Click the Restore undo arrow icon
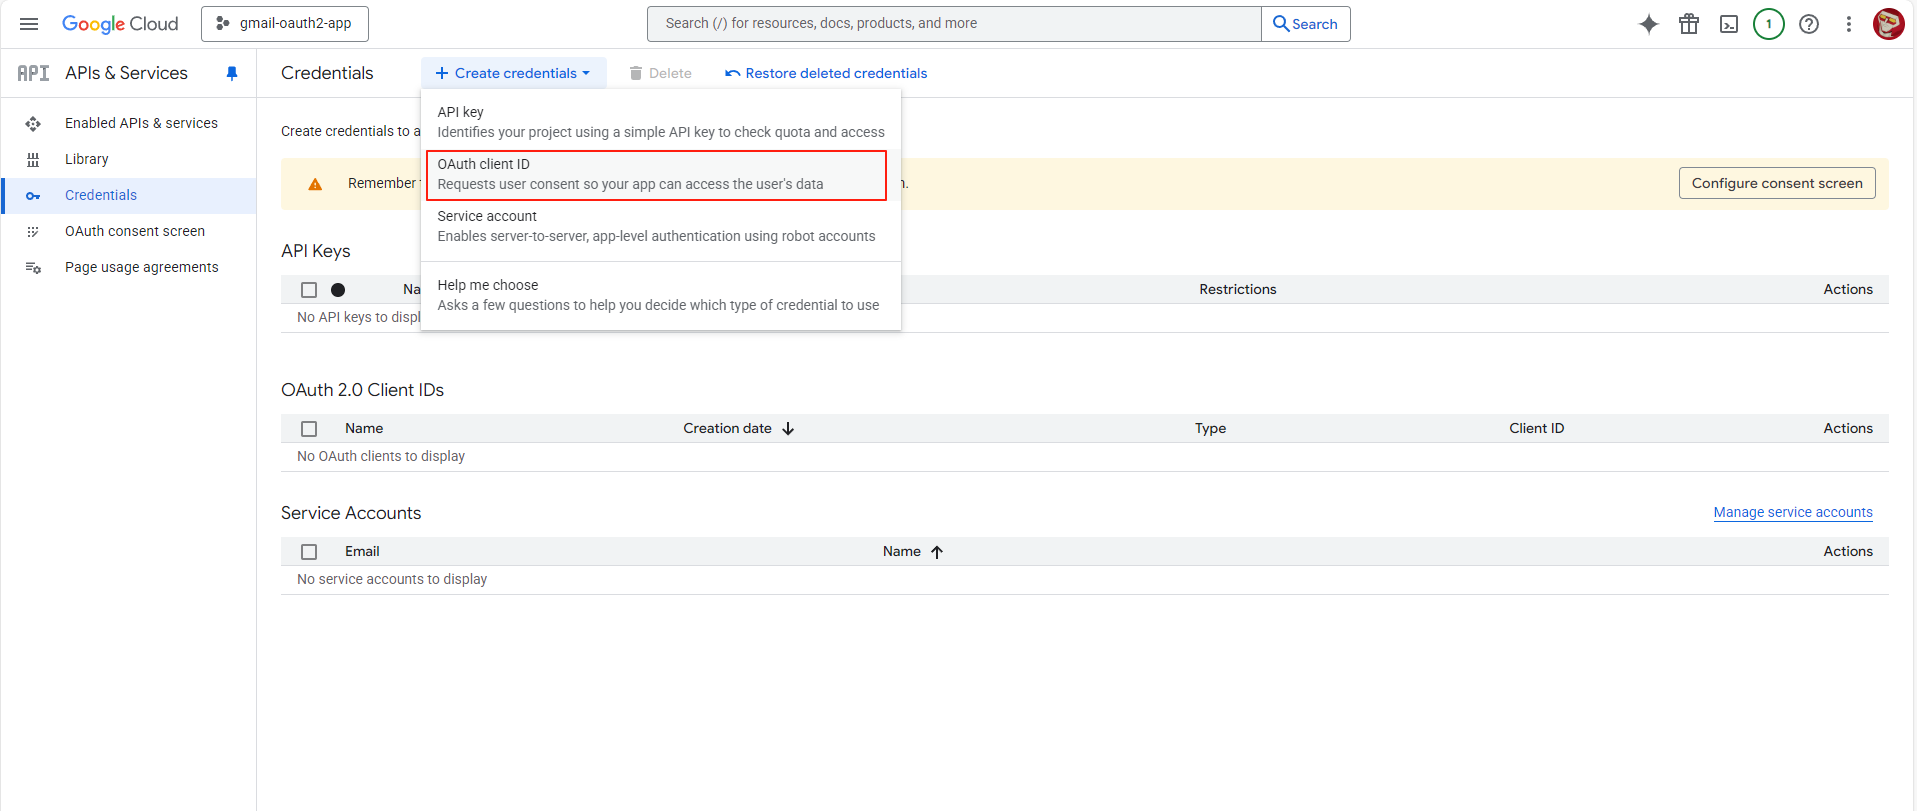 click(x=733, y=73)
